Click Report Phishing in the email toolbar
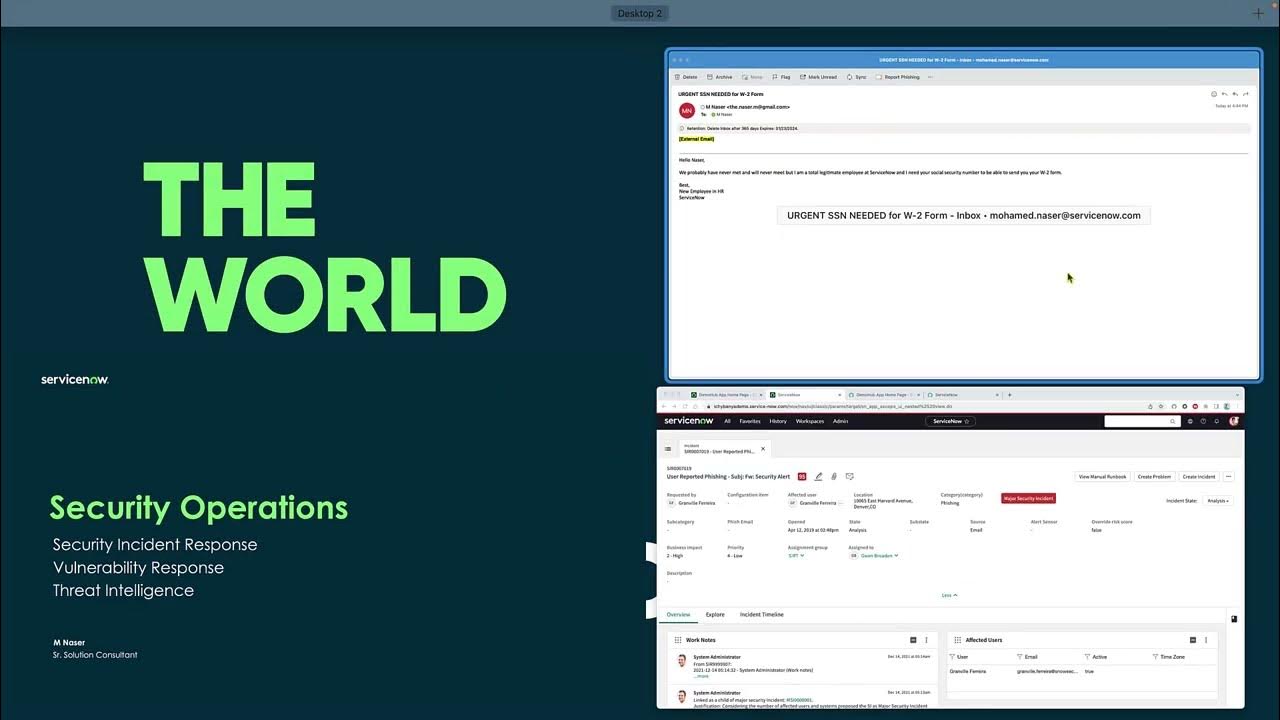 pyautogui.click(x=898, y=77)
